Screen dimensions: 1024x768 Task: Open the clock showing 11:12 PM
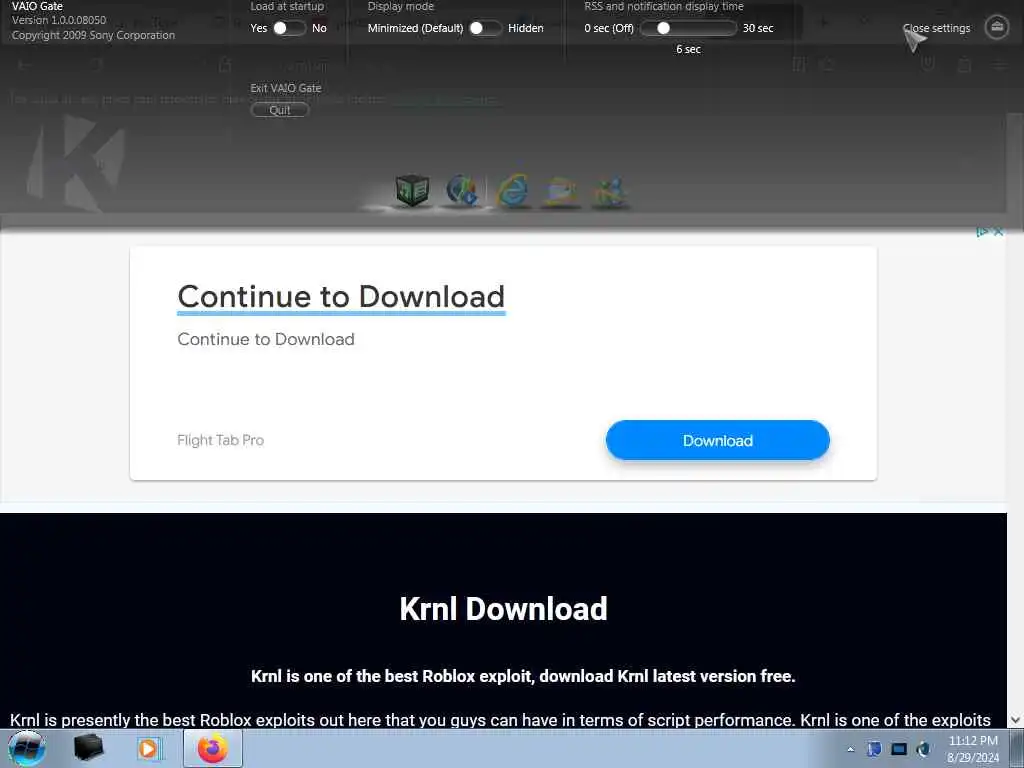pos(973,741)
